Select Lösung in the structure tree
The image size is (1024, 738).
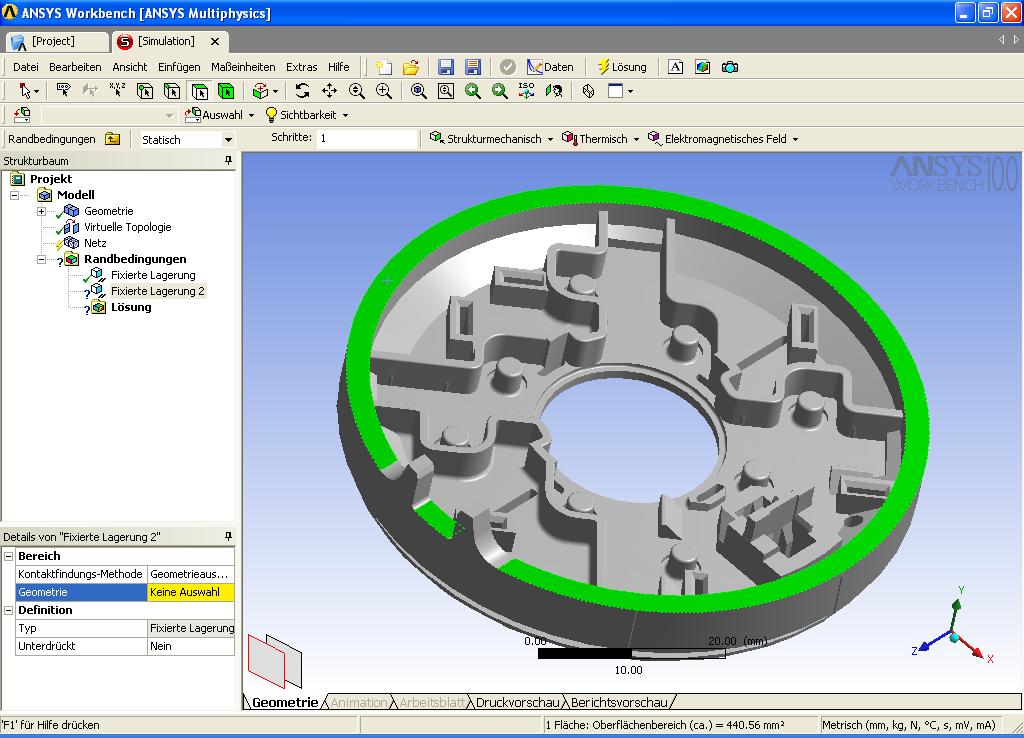(131, 307)
